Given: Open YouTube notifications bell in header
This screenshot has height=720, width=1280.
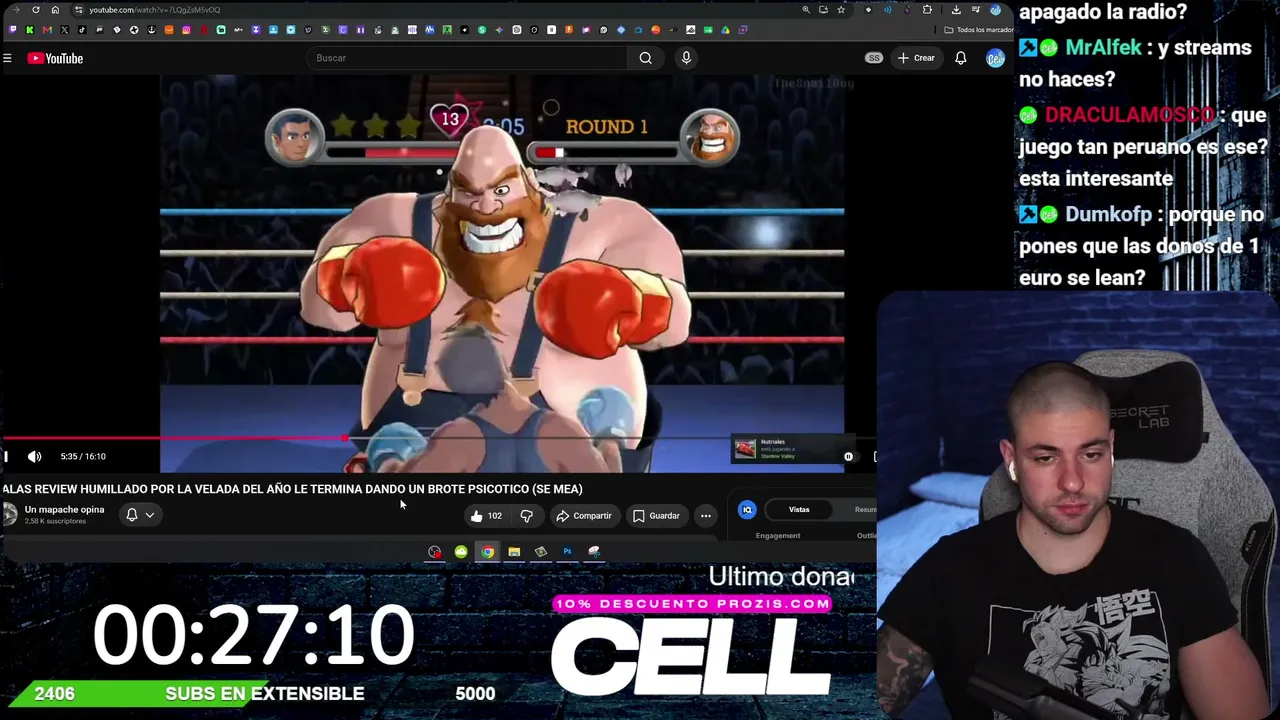Looking at the screenshot, I should coord(961,58).
